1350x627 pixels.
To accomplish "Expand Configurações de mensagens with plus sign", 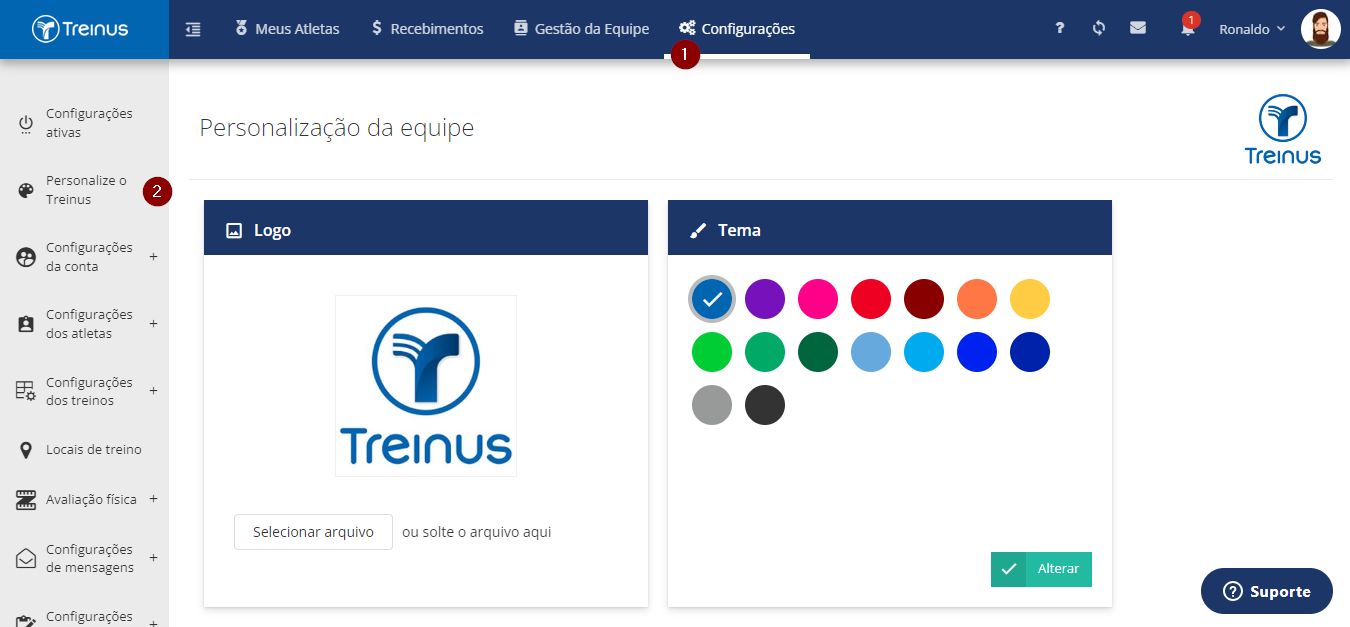I will click(153, 558).
